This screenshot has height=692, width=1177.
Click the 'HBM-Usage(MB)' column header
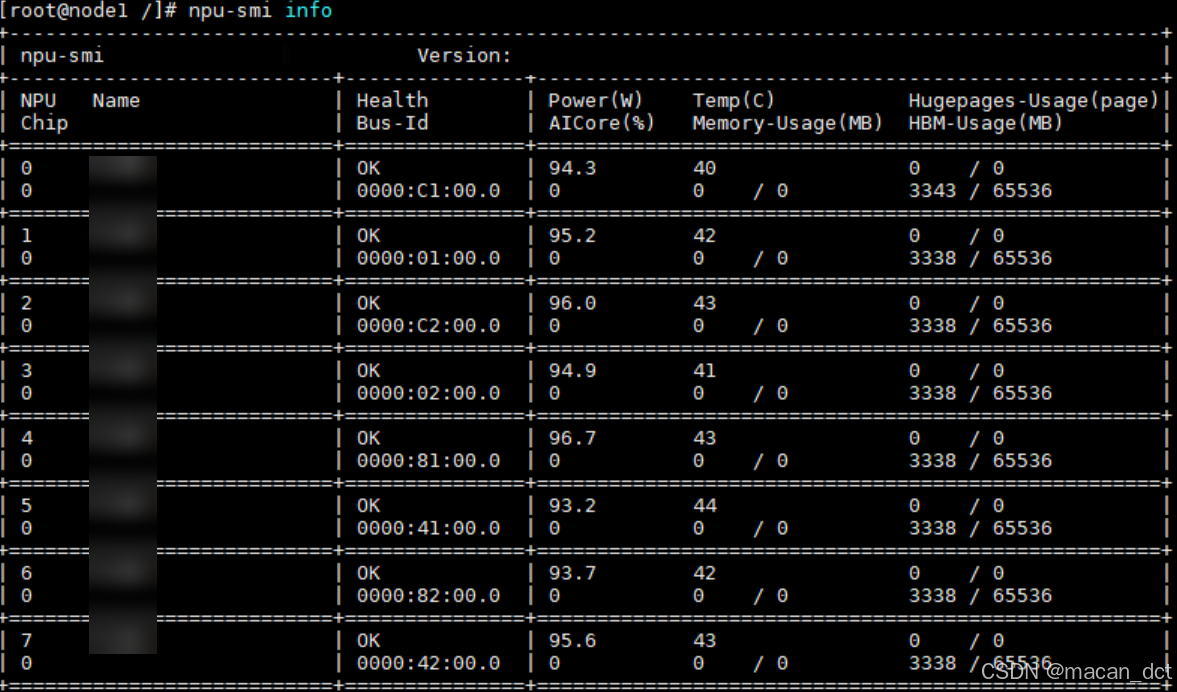986,123
